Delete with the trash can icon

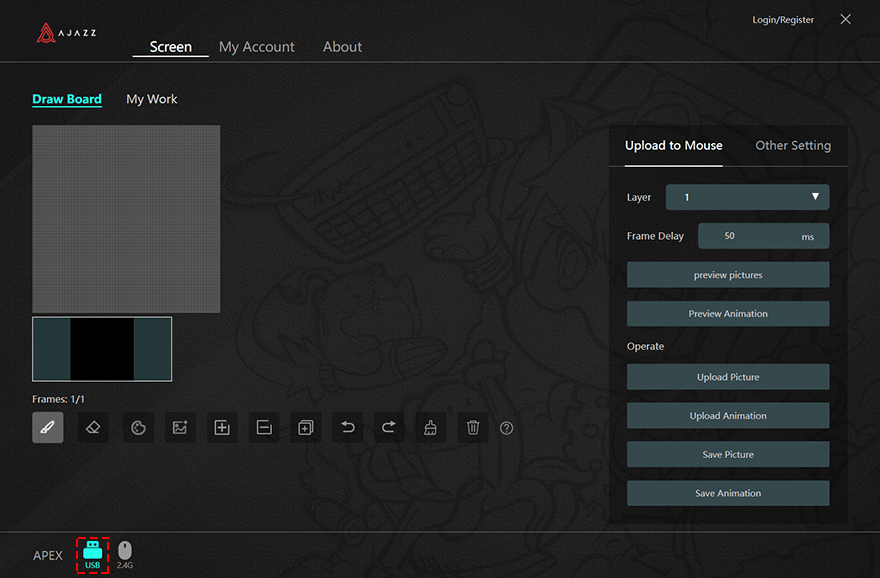coord(473,428)
